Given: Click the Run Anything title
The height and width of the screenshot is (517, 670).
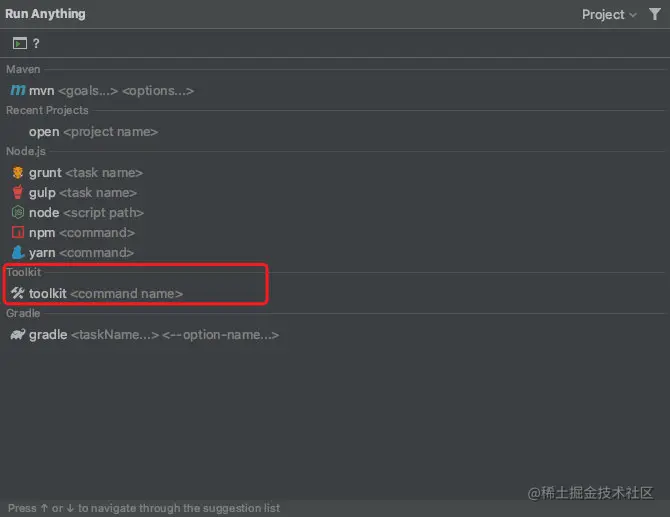Looking at the screenshot, I should (x=45, y=14).
